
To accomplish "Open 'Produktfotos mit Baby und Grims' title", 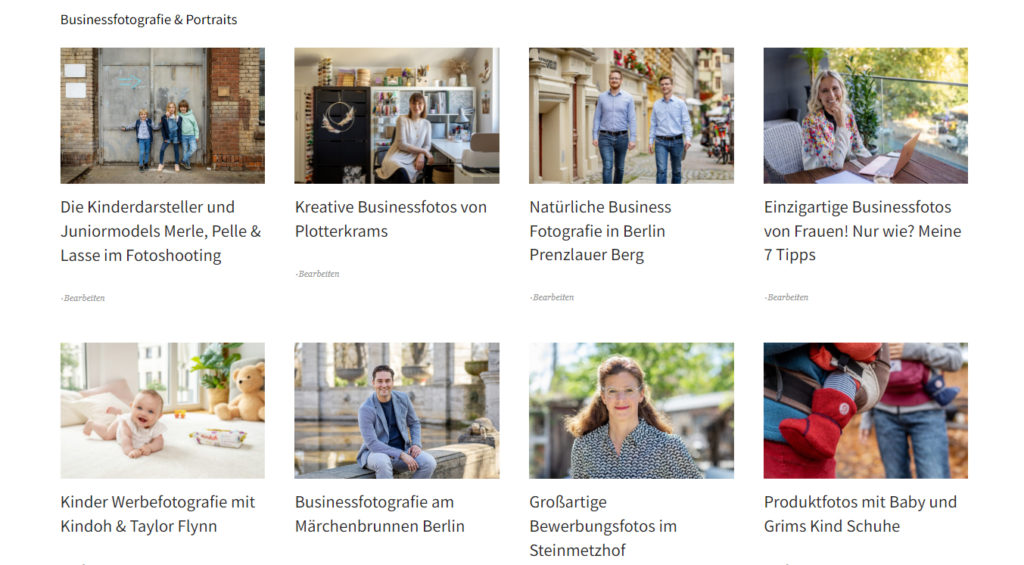I will point(860,514).
